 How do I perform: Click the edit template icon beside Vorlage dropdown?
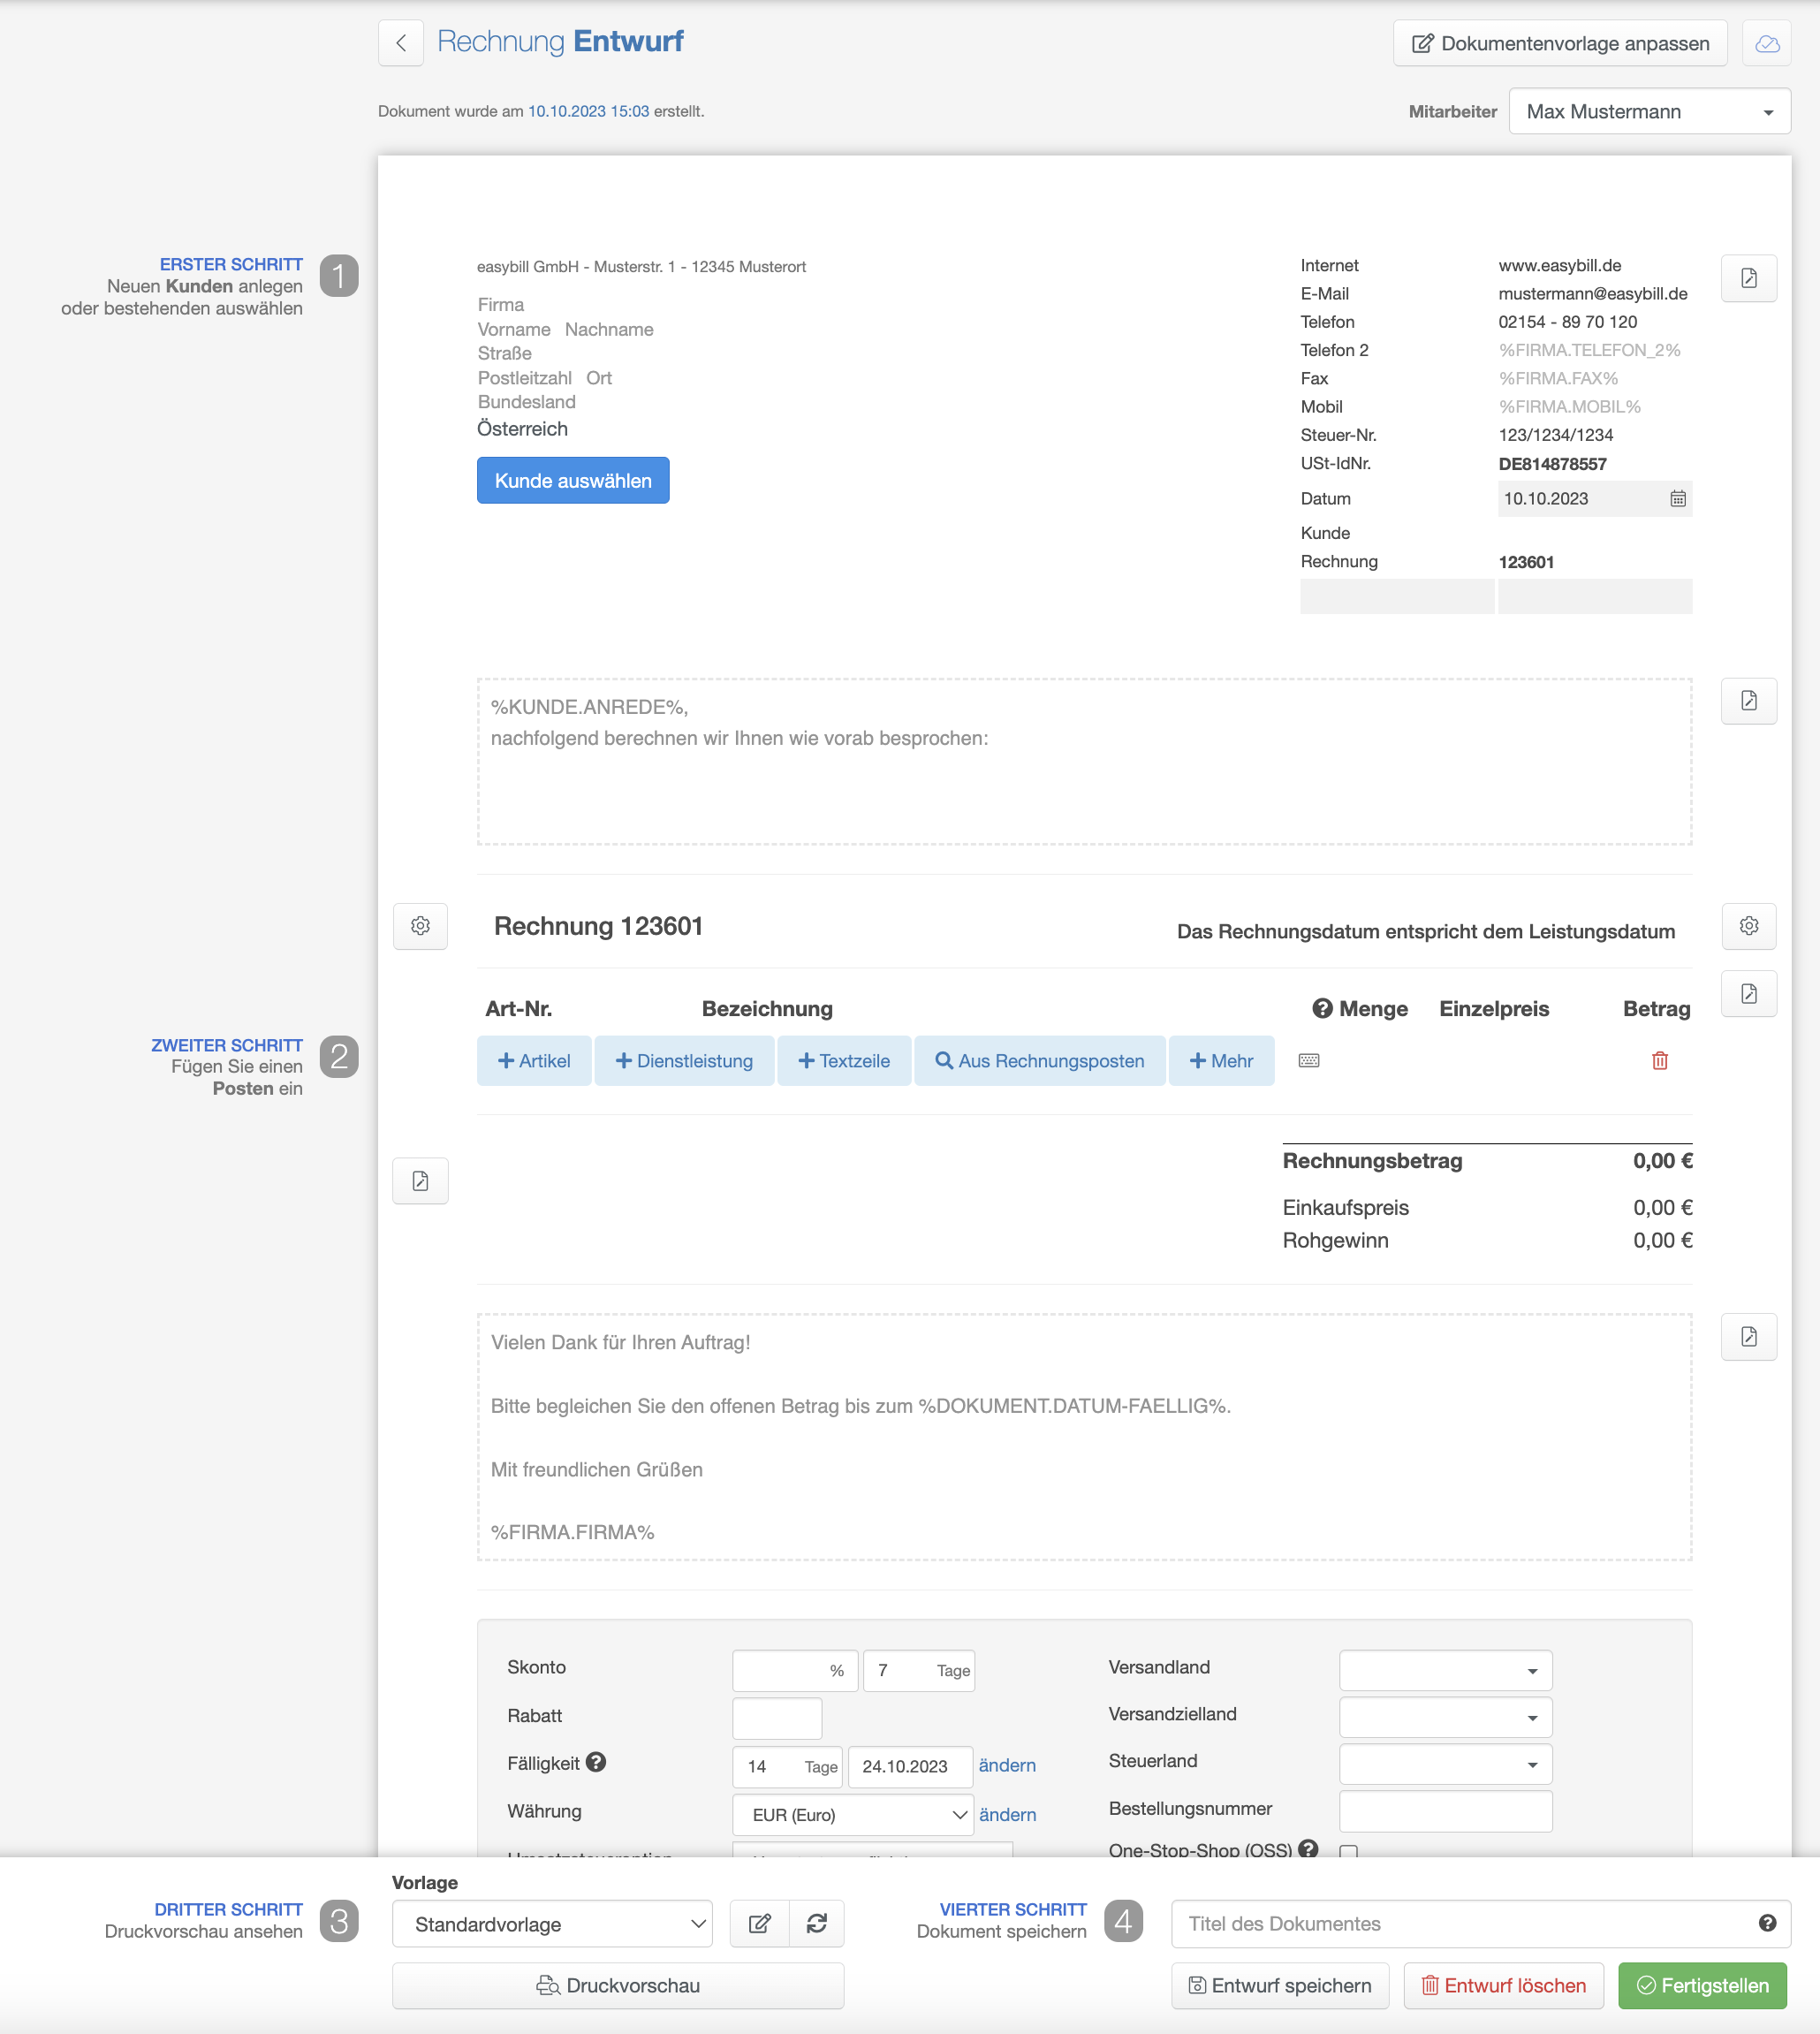(x=759, y=1924)
